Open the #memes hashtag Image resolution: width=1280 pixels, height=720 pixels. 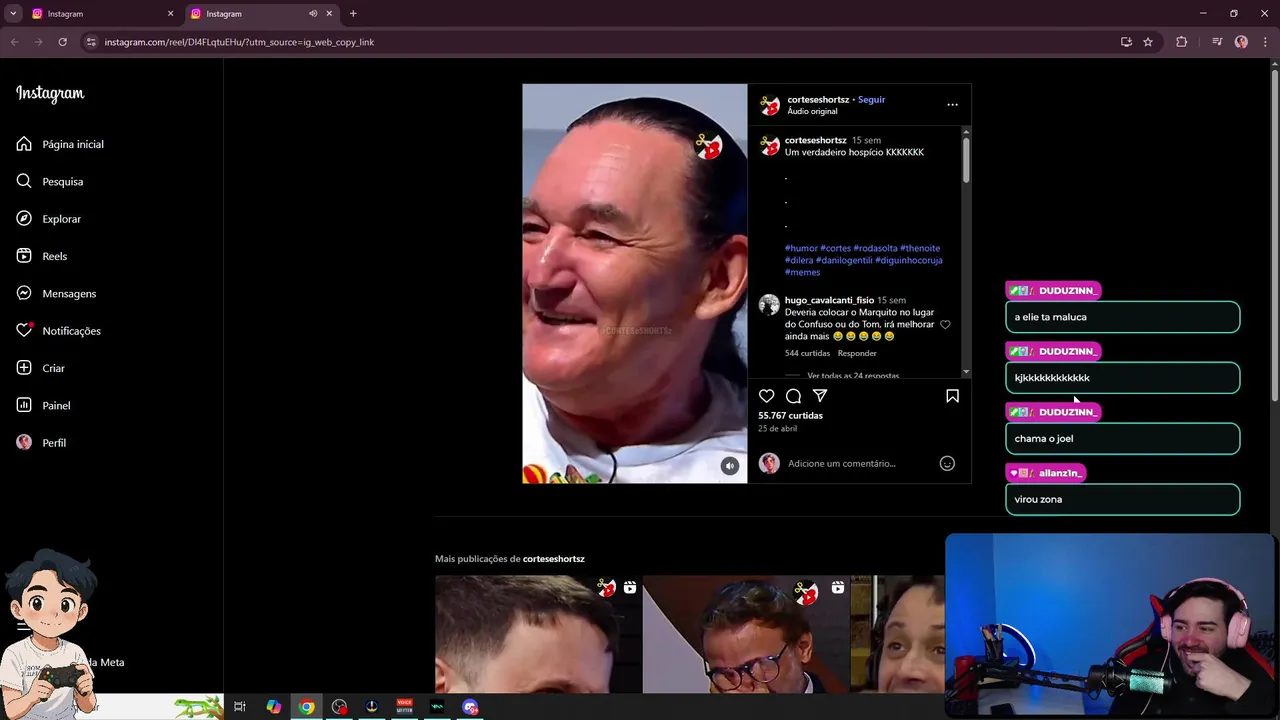point(802,272)
